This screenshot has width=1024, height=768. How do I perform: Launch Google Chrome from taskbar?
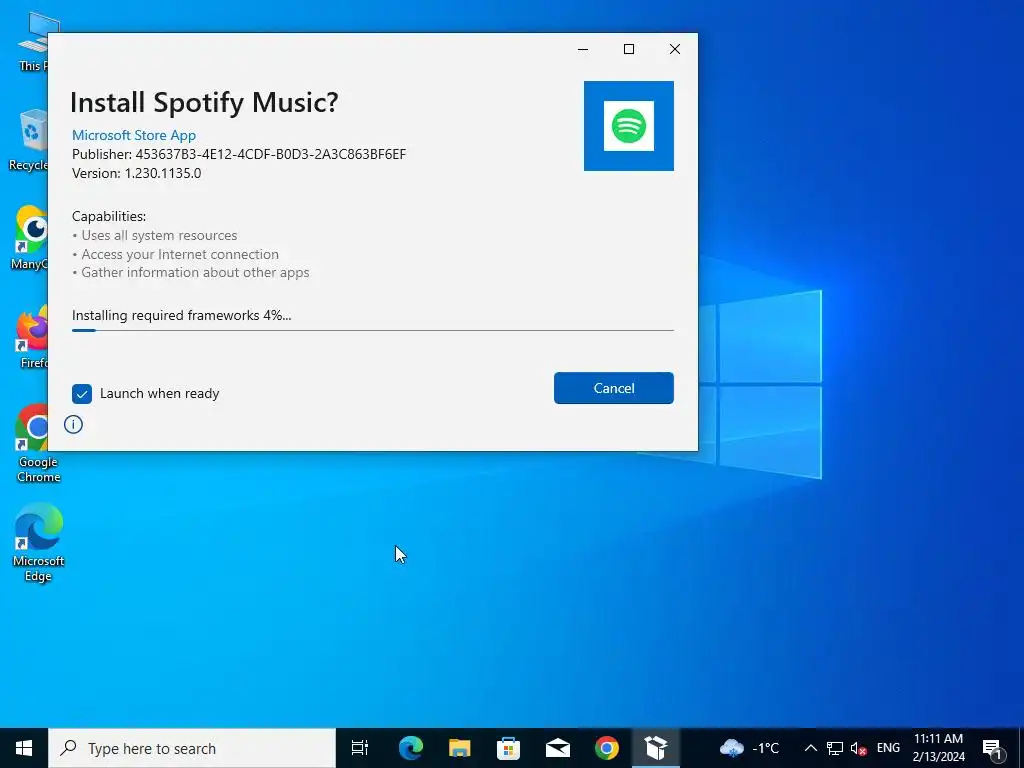coord(607,748)
